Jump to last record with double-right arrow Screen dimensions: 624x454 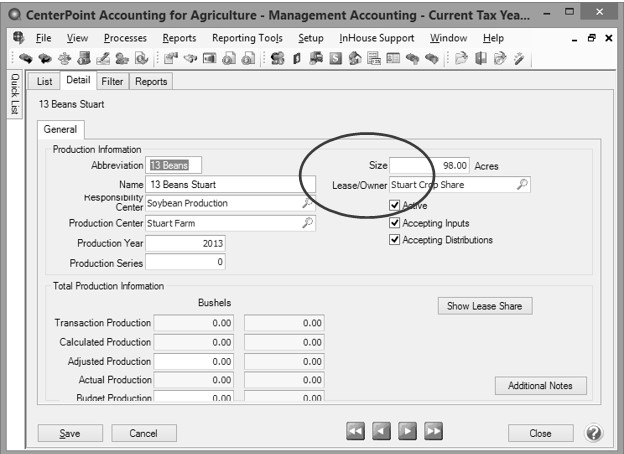pyautogui.click(x=433, y=431)
